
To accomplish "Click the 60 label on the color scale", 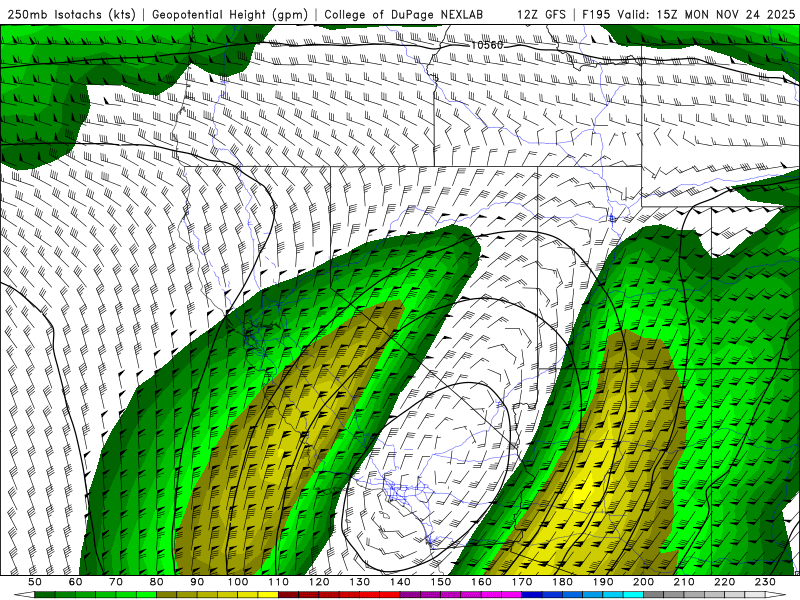I will pyautogui.click(x=75, y=582).
